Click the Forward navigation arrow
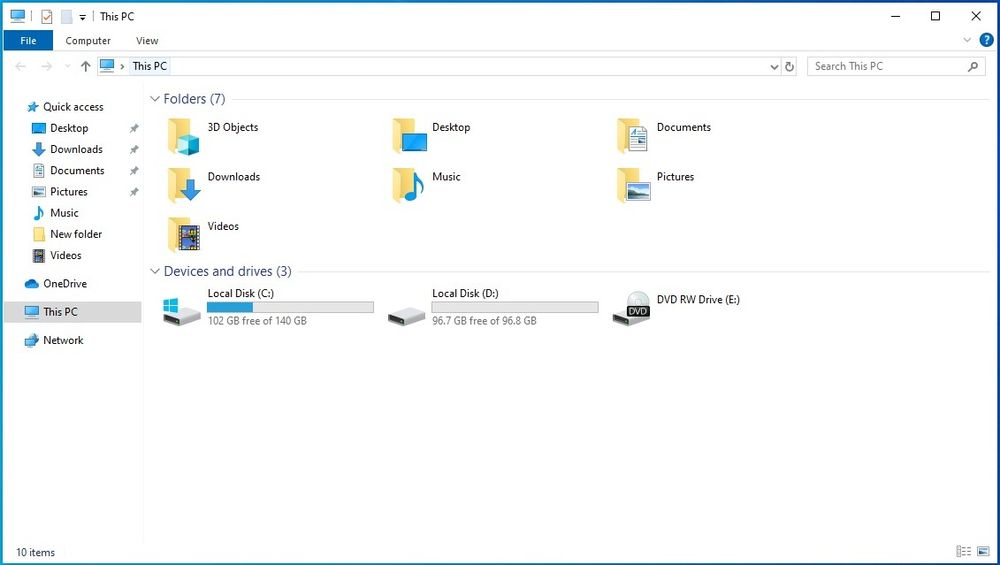The height and width of the screenshot is (565, 1000). pos(46,66)
